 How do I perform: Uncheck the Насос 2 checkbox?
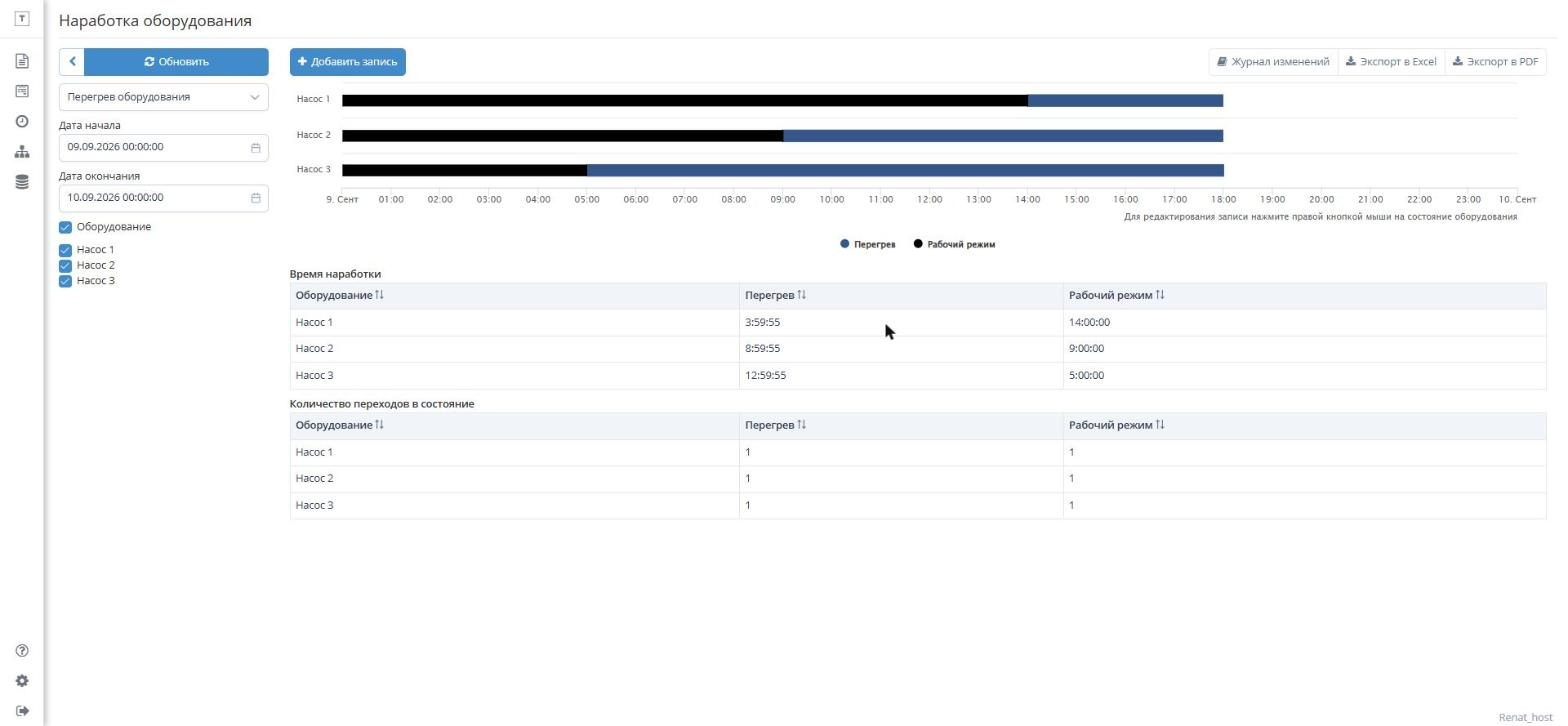[x=66, y=265]
